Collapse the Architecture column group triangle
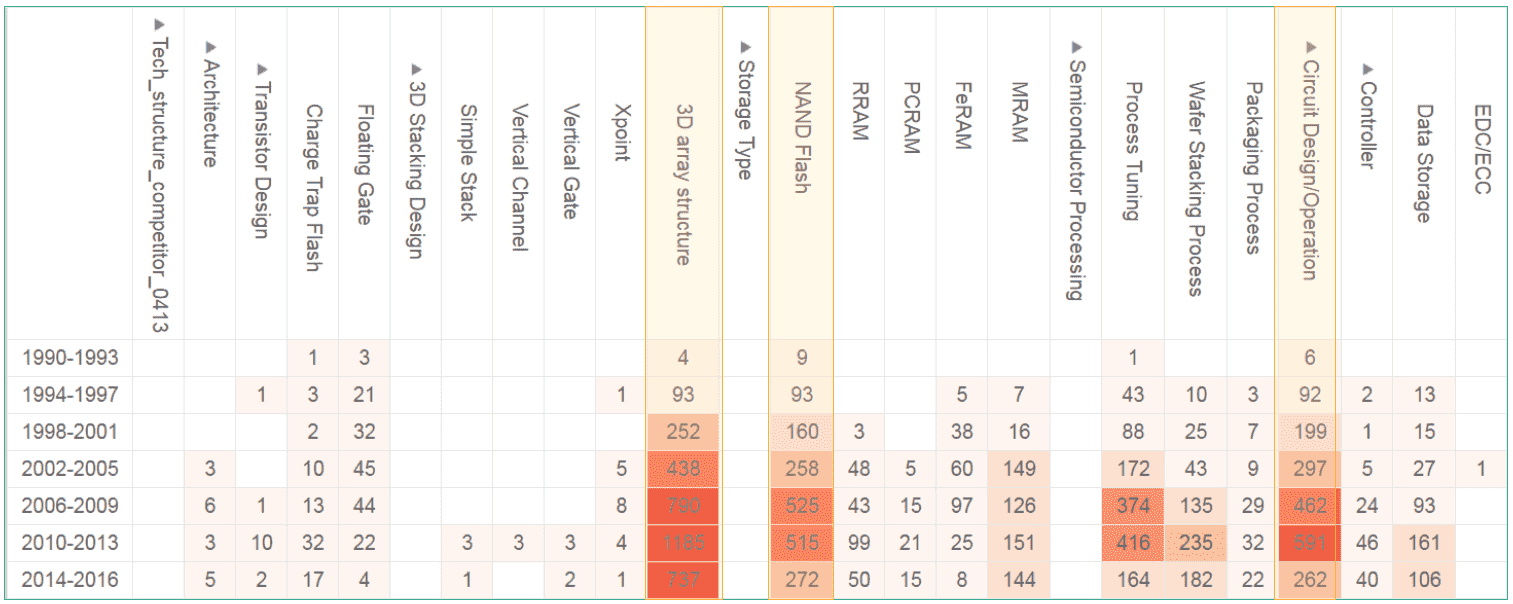The image size is (1513, 604). pos(210,46)
